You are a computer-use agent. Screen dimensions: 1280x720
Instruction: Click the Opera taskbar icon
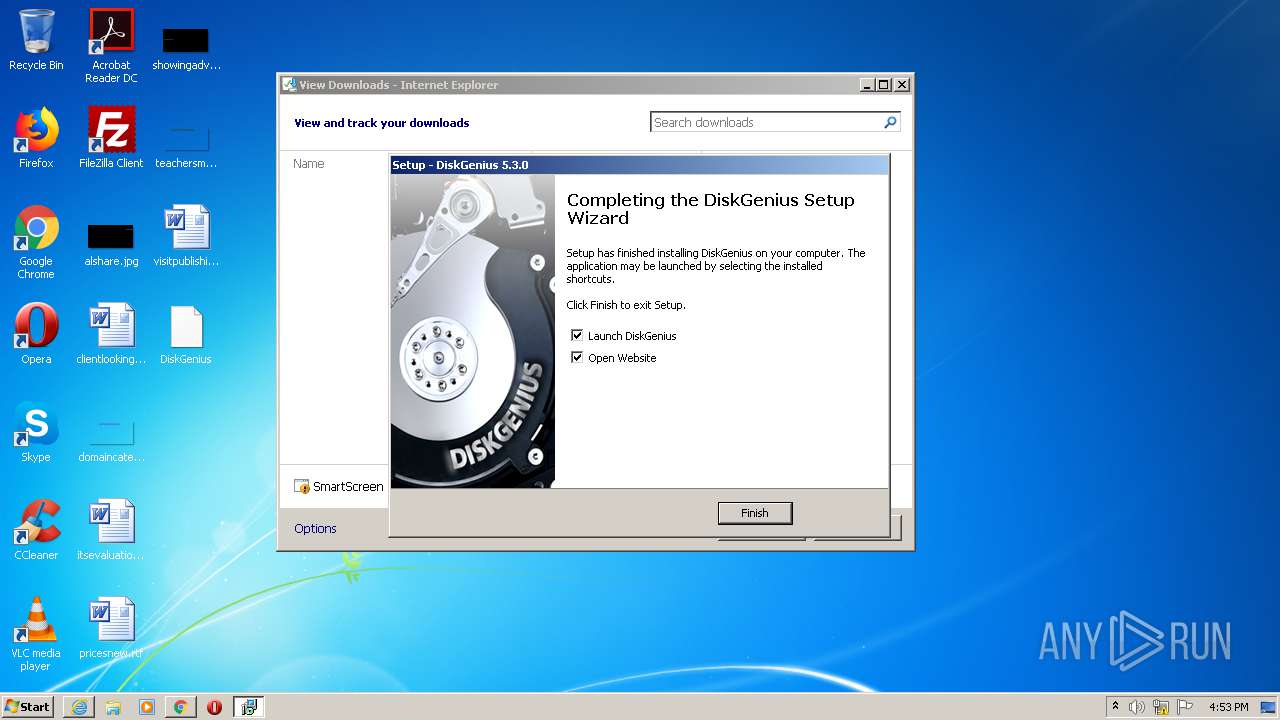[214, 707]
